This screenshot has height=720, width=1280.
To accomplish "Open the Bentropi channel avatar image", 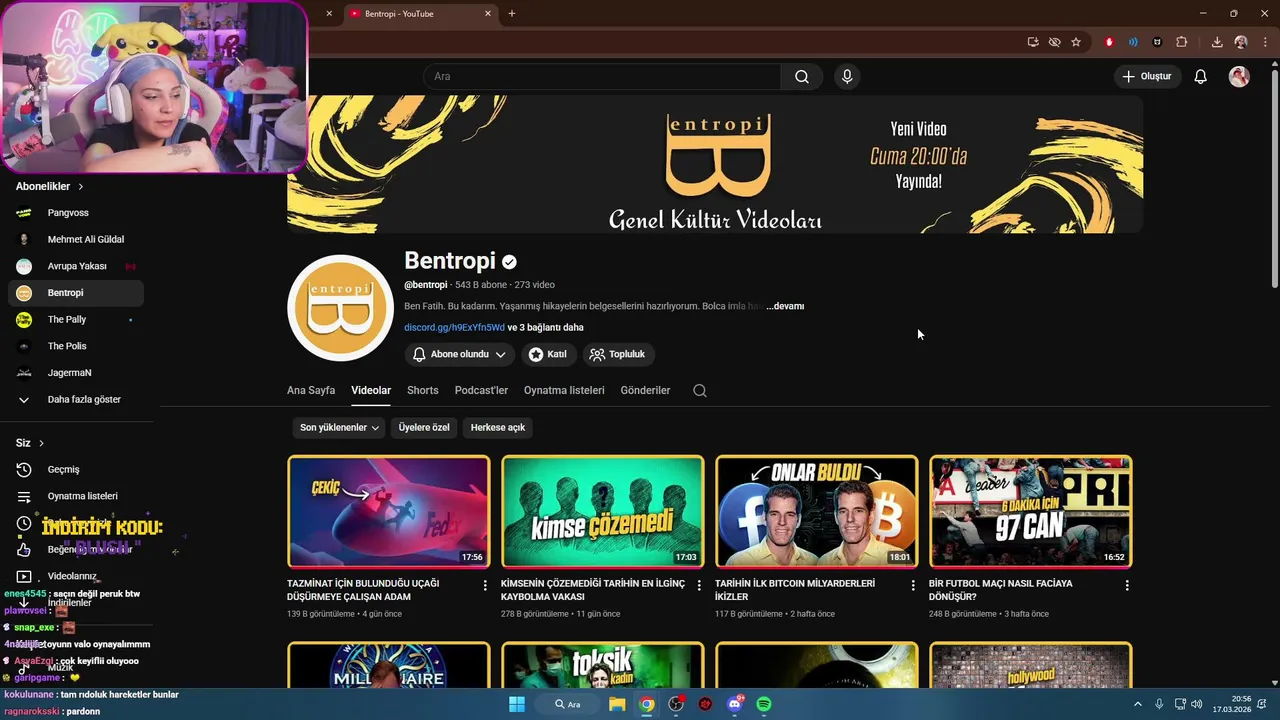I will click(339, 307).
